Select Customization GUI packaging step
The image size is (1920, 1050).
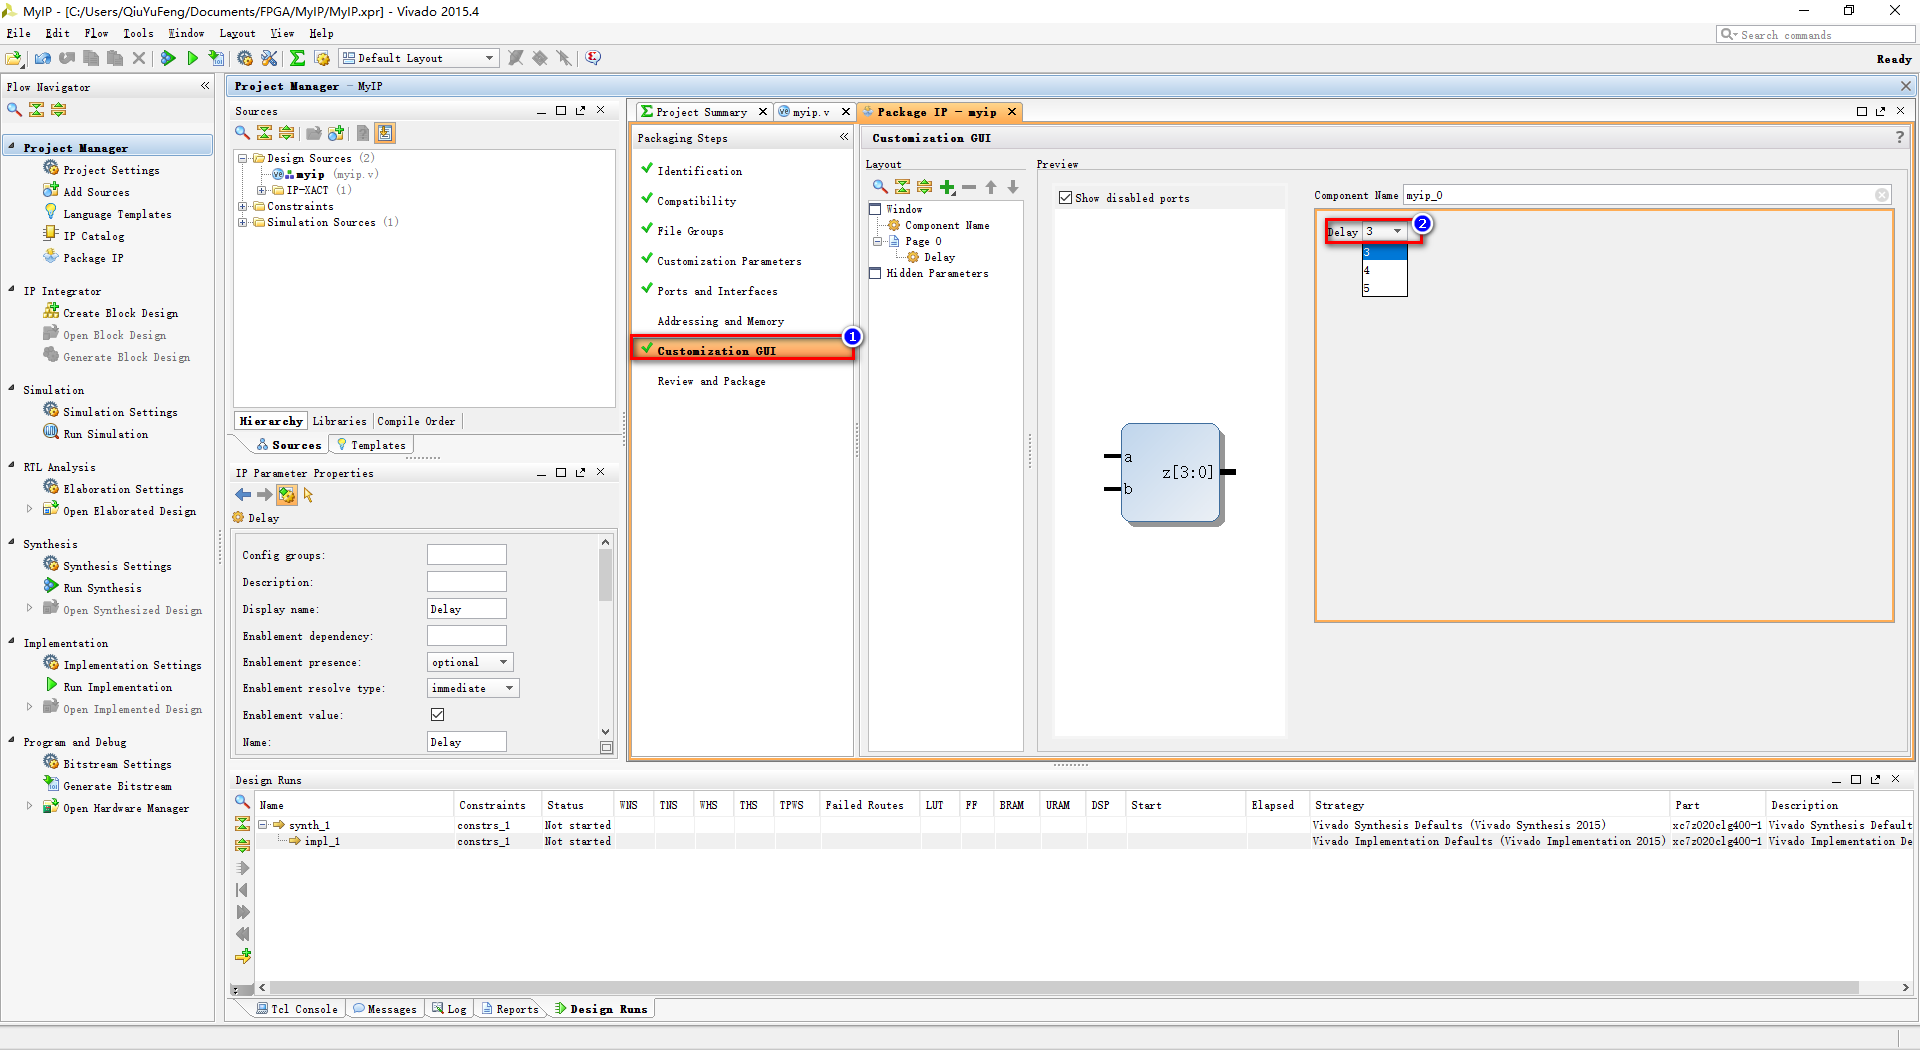[x=742, y=350]
